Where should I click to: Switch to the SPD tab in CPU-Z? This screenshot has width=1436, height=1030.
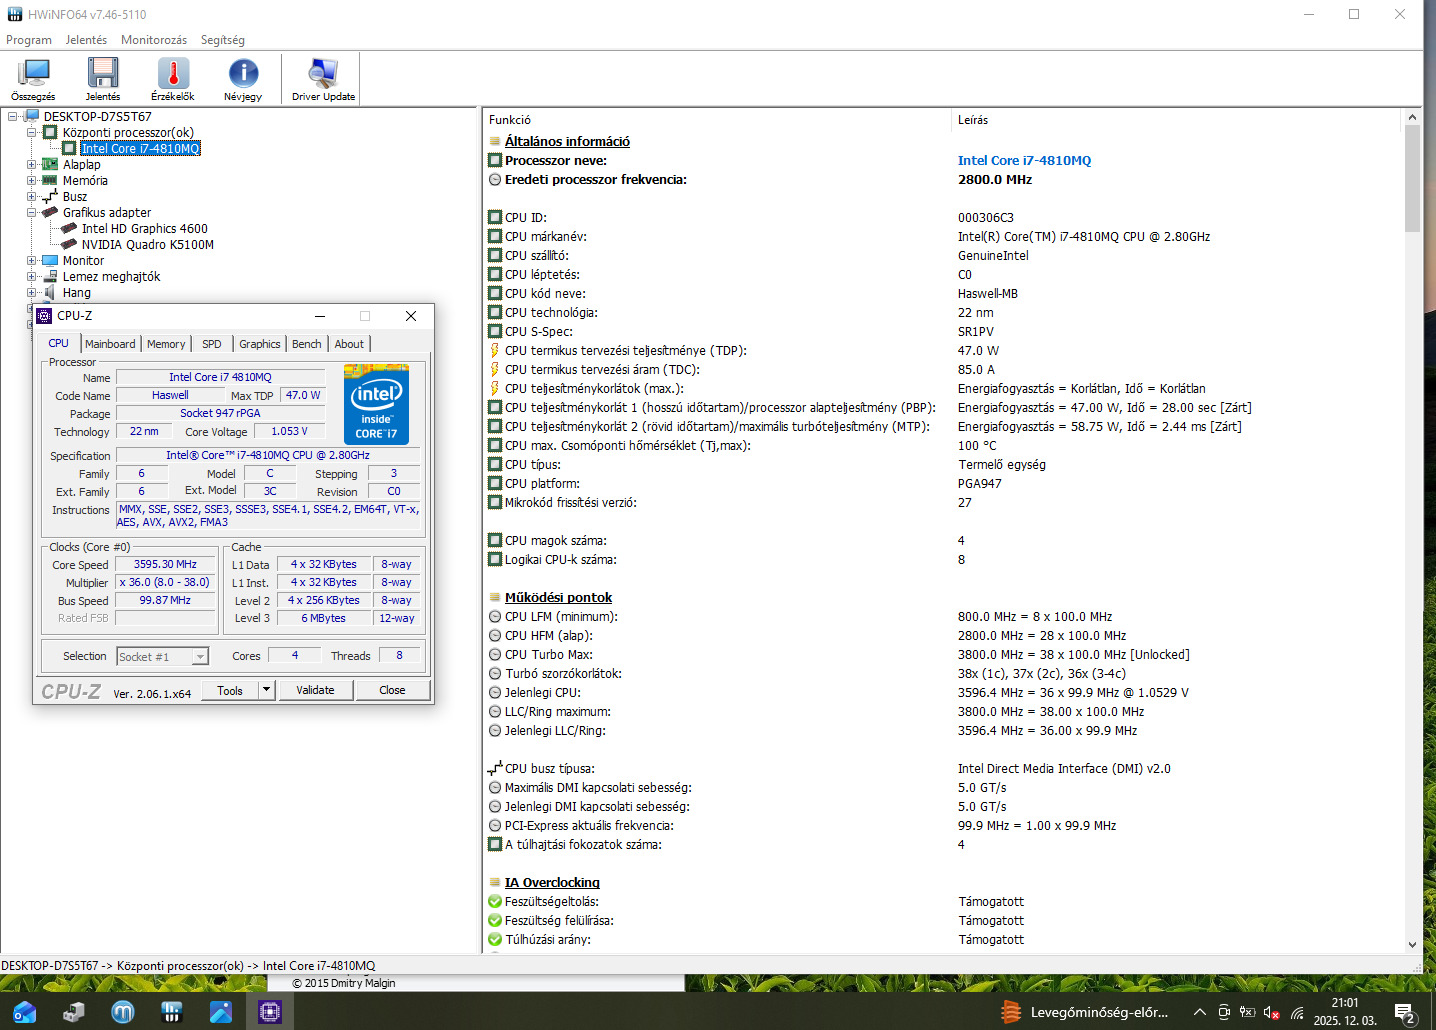click(212, 344)
